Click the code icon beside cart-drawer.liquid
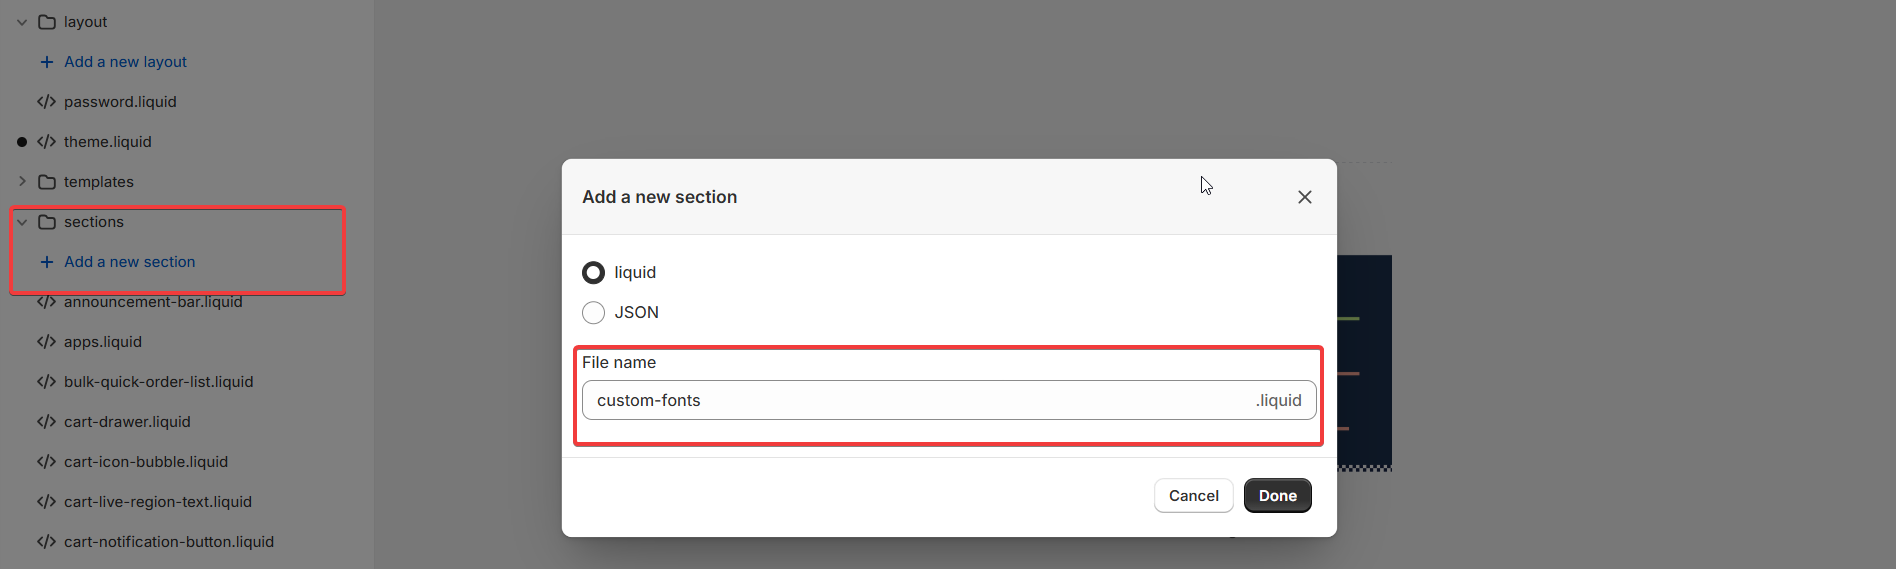1896x569 pixels. tap(46, 422)
